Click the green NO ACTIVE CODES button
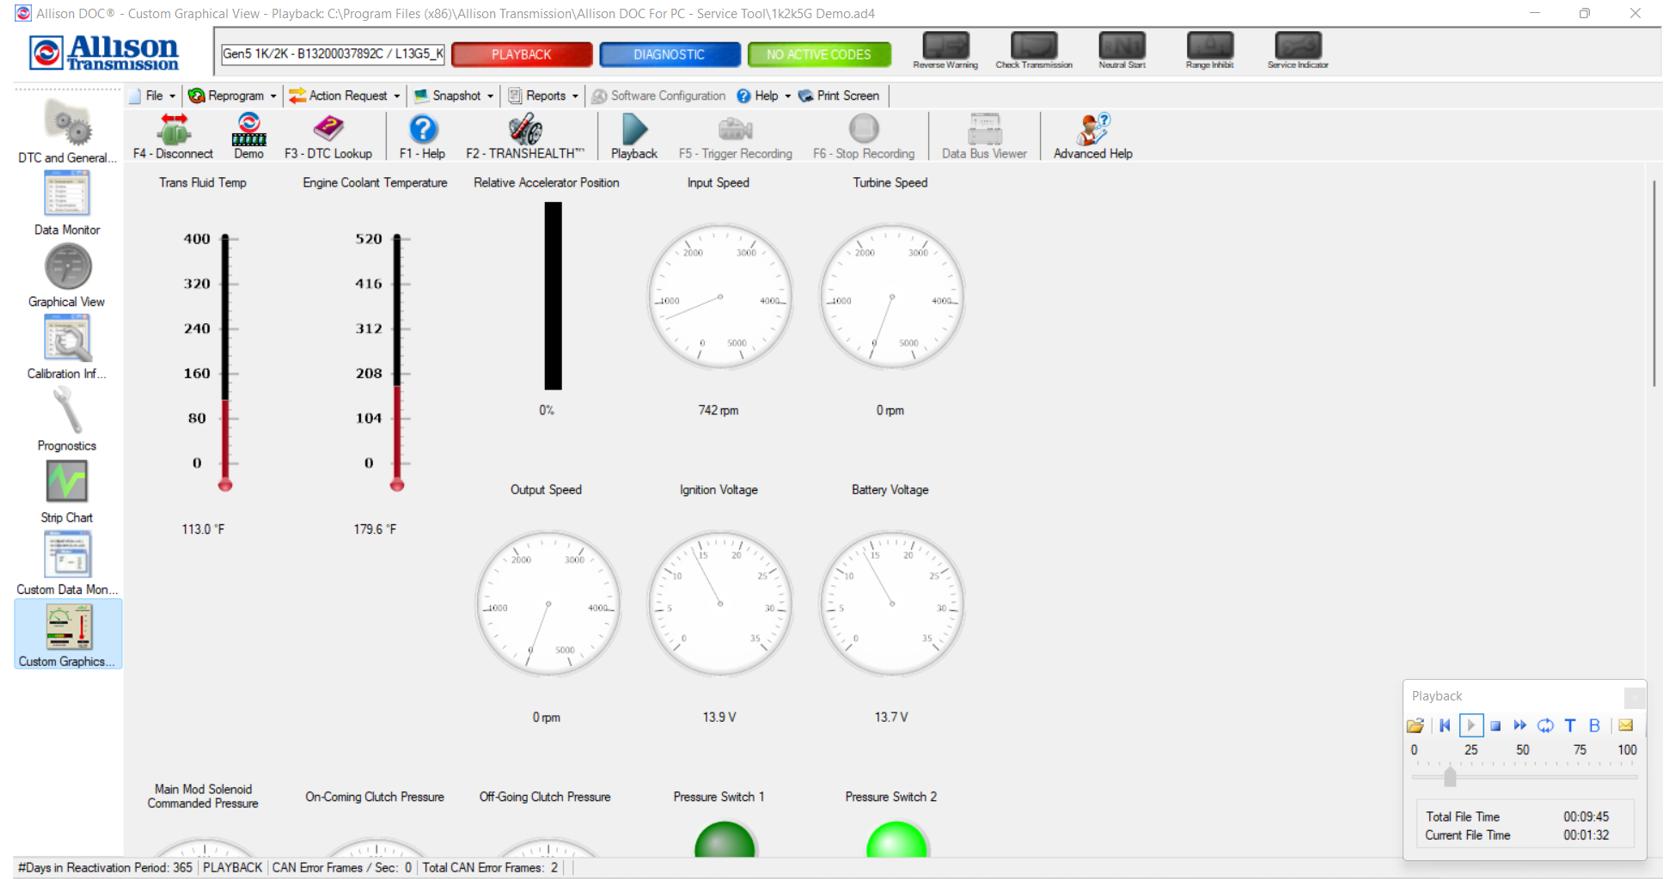 pos(819,55)
